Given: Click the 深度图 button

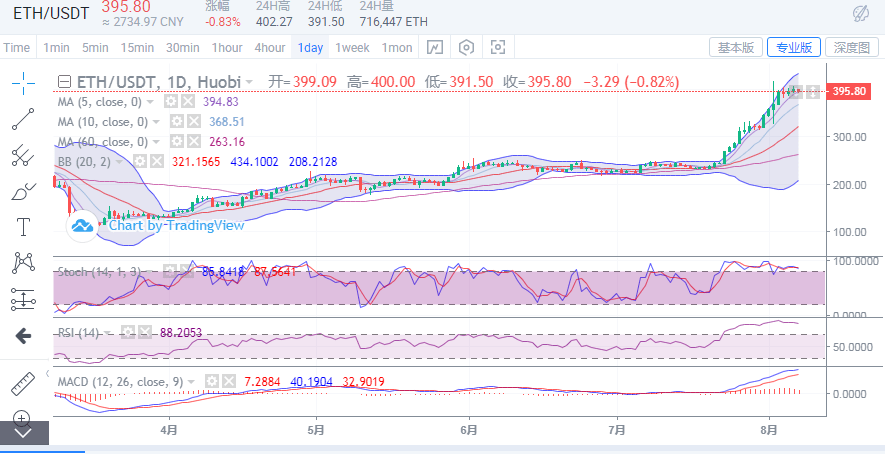Looking at the screenshot, I should 853,47.
